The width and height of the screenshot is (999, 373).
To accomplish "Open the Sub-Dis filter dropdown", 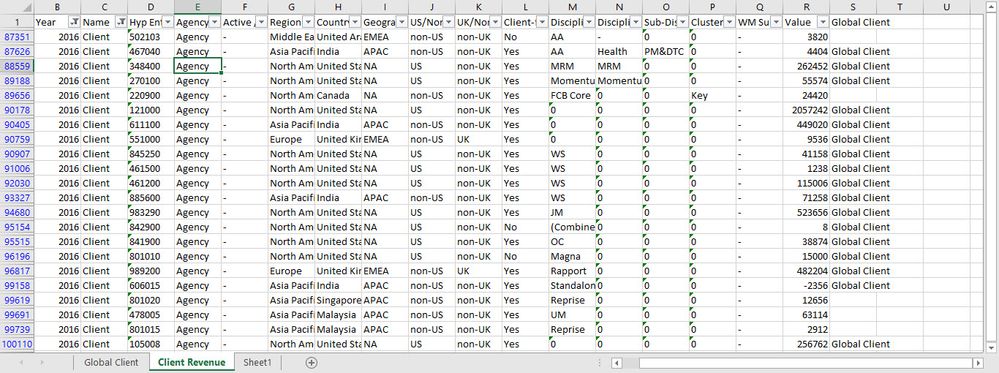I will coord(683,22).
